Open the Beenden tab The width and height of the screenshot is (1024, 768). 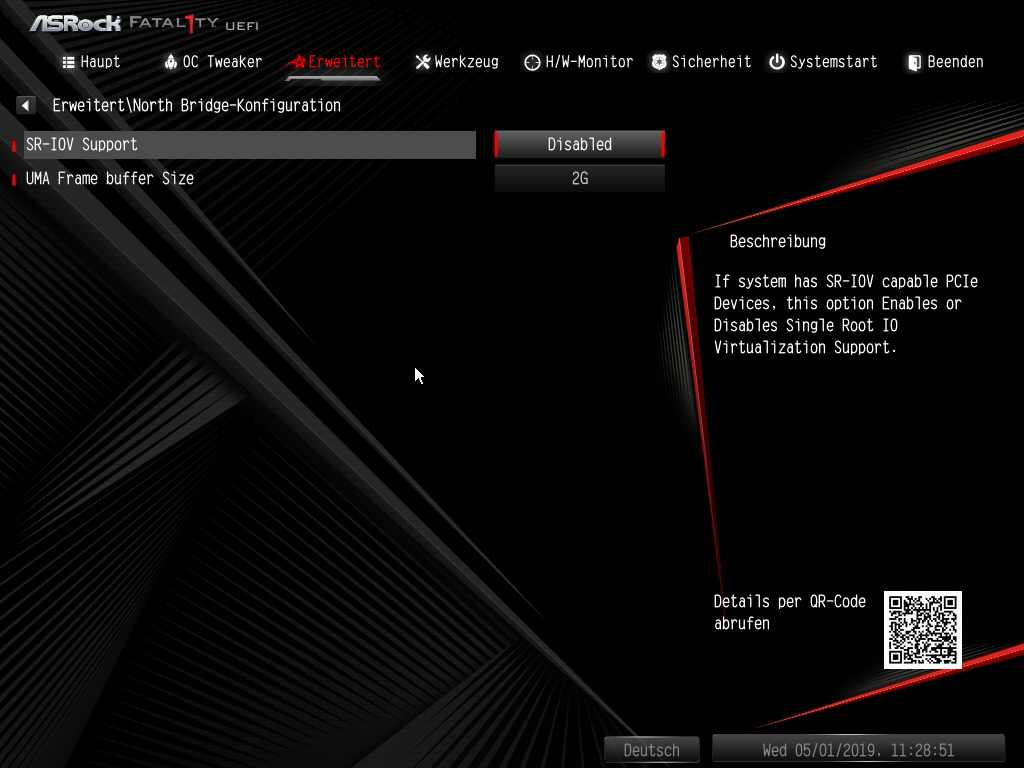pos(945,62)
